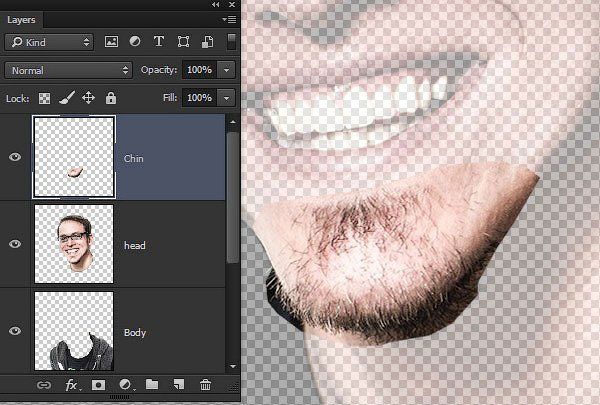Open the Normal blend mode dropdown
The height and width of the screenshot is (405, 600).
(68, 70)
